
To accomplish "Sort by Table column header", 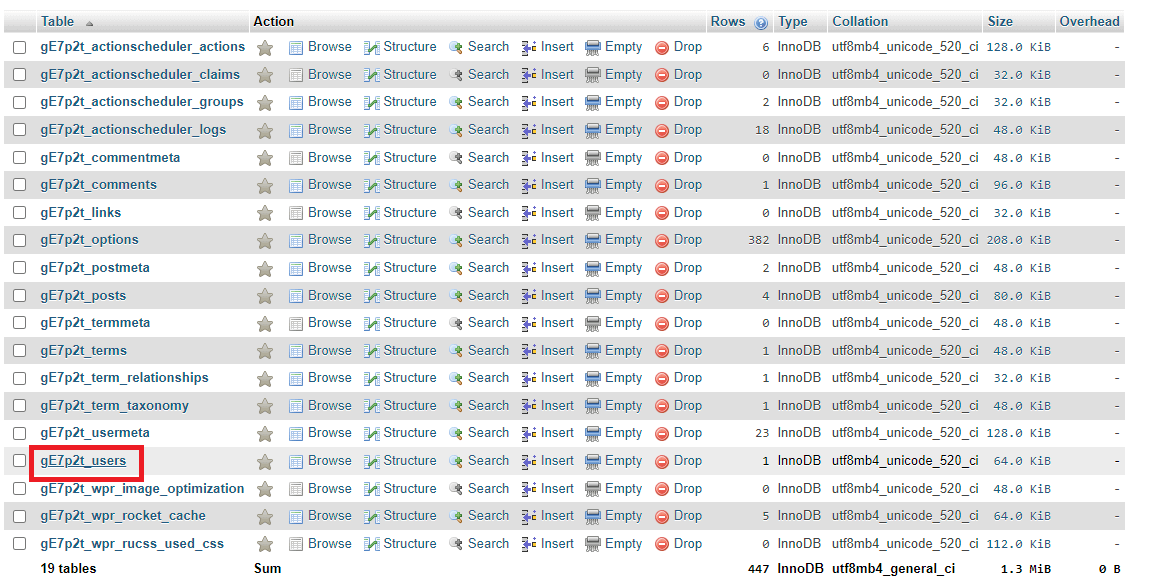I will (x=57, y=21).
